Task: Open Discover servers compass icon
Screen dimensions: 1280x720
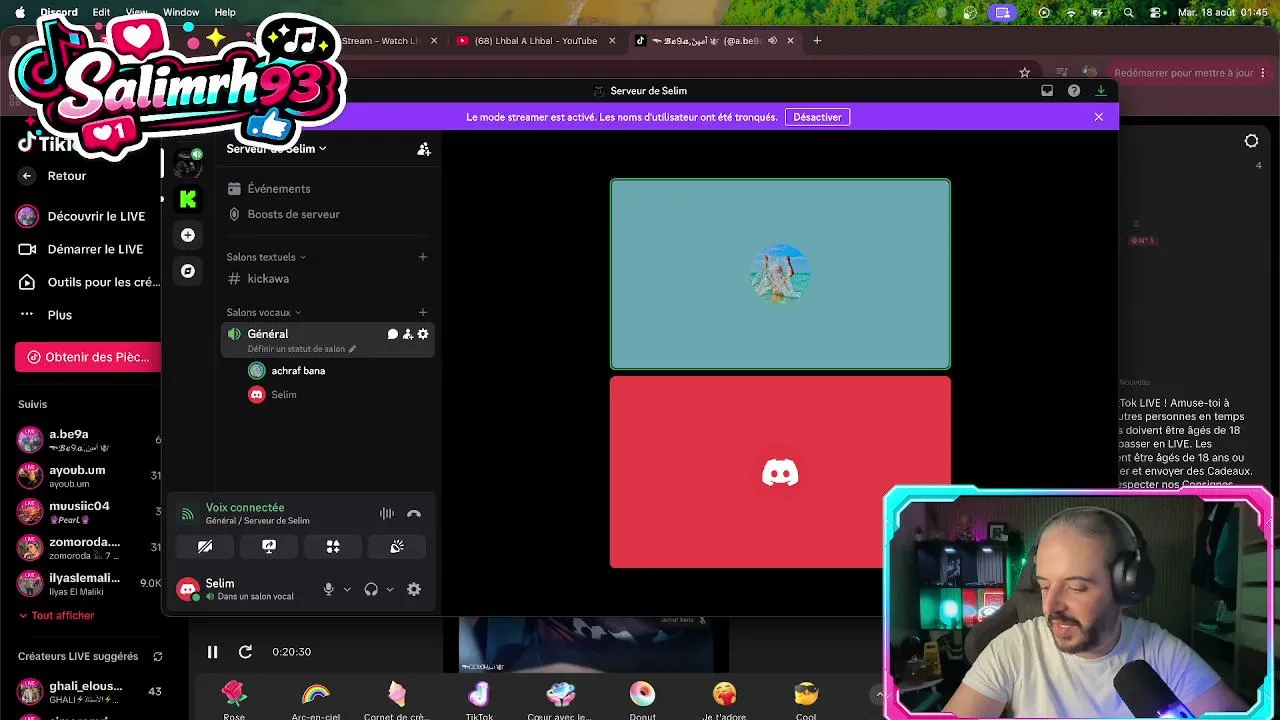Action: [x=188, y=271]
